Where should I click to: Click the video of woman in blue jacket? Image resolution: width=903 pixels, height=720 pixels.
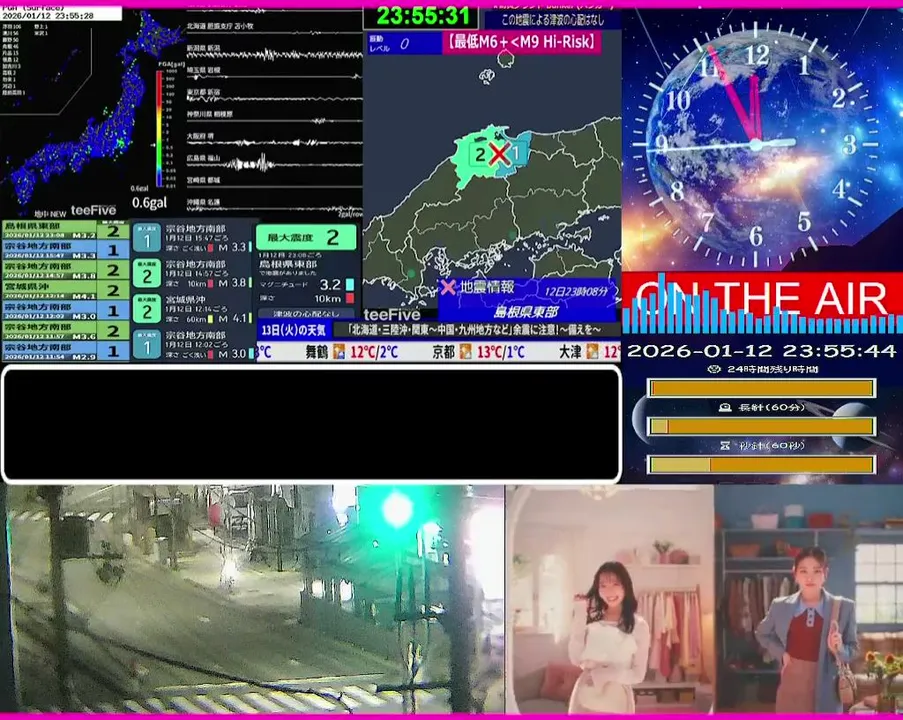[x=809, y=599]
